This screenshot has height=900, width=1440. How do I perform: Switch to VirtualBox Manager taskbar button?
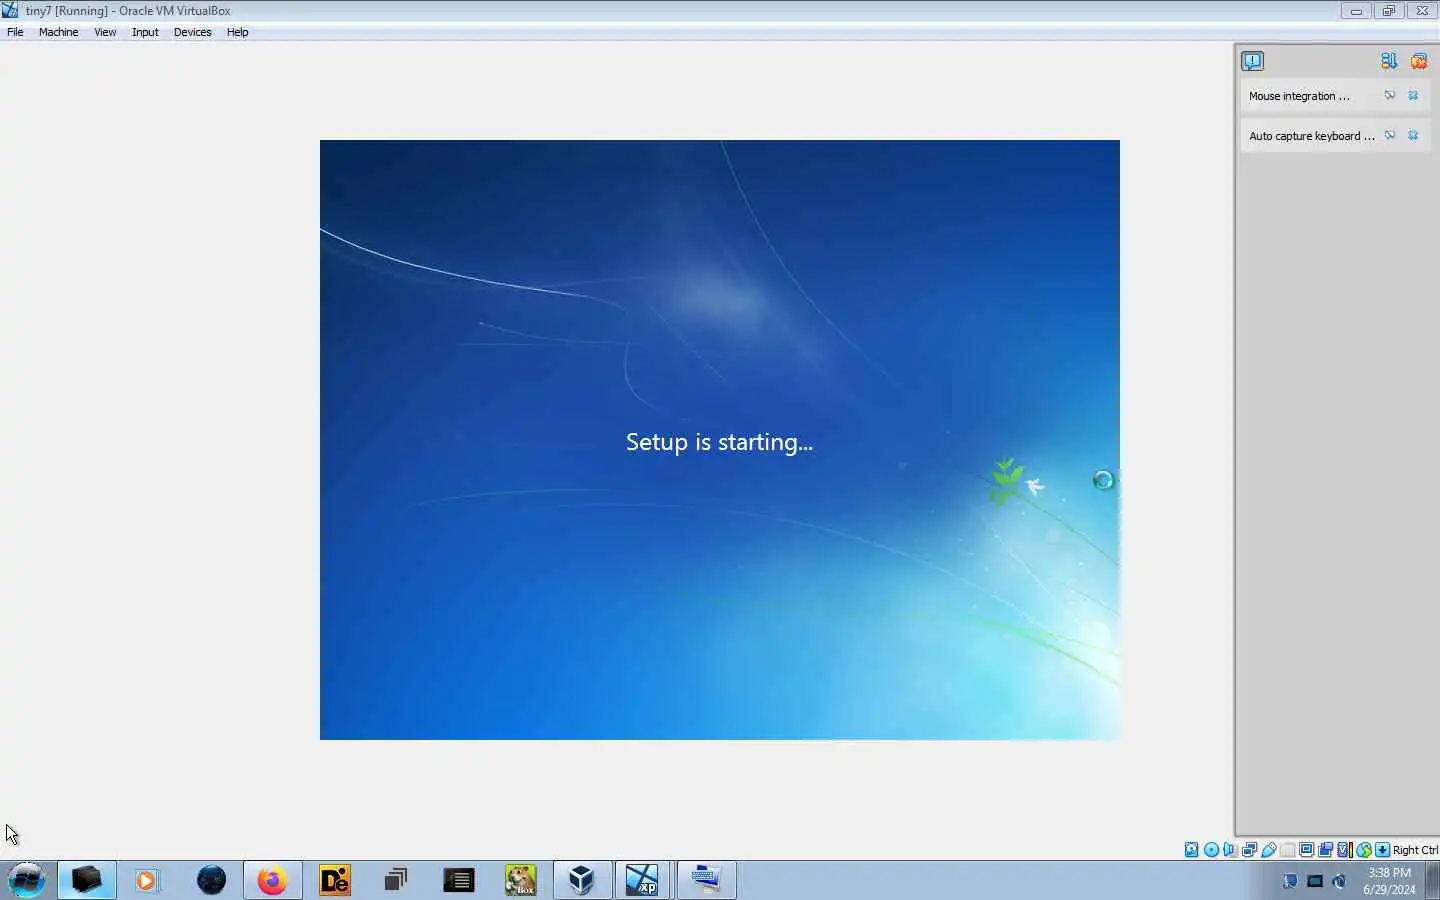(x=582, y=880)
